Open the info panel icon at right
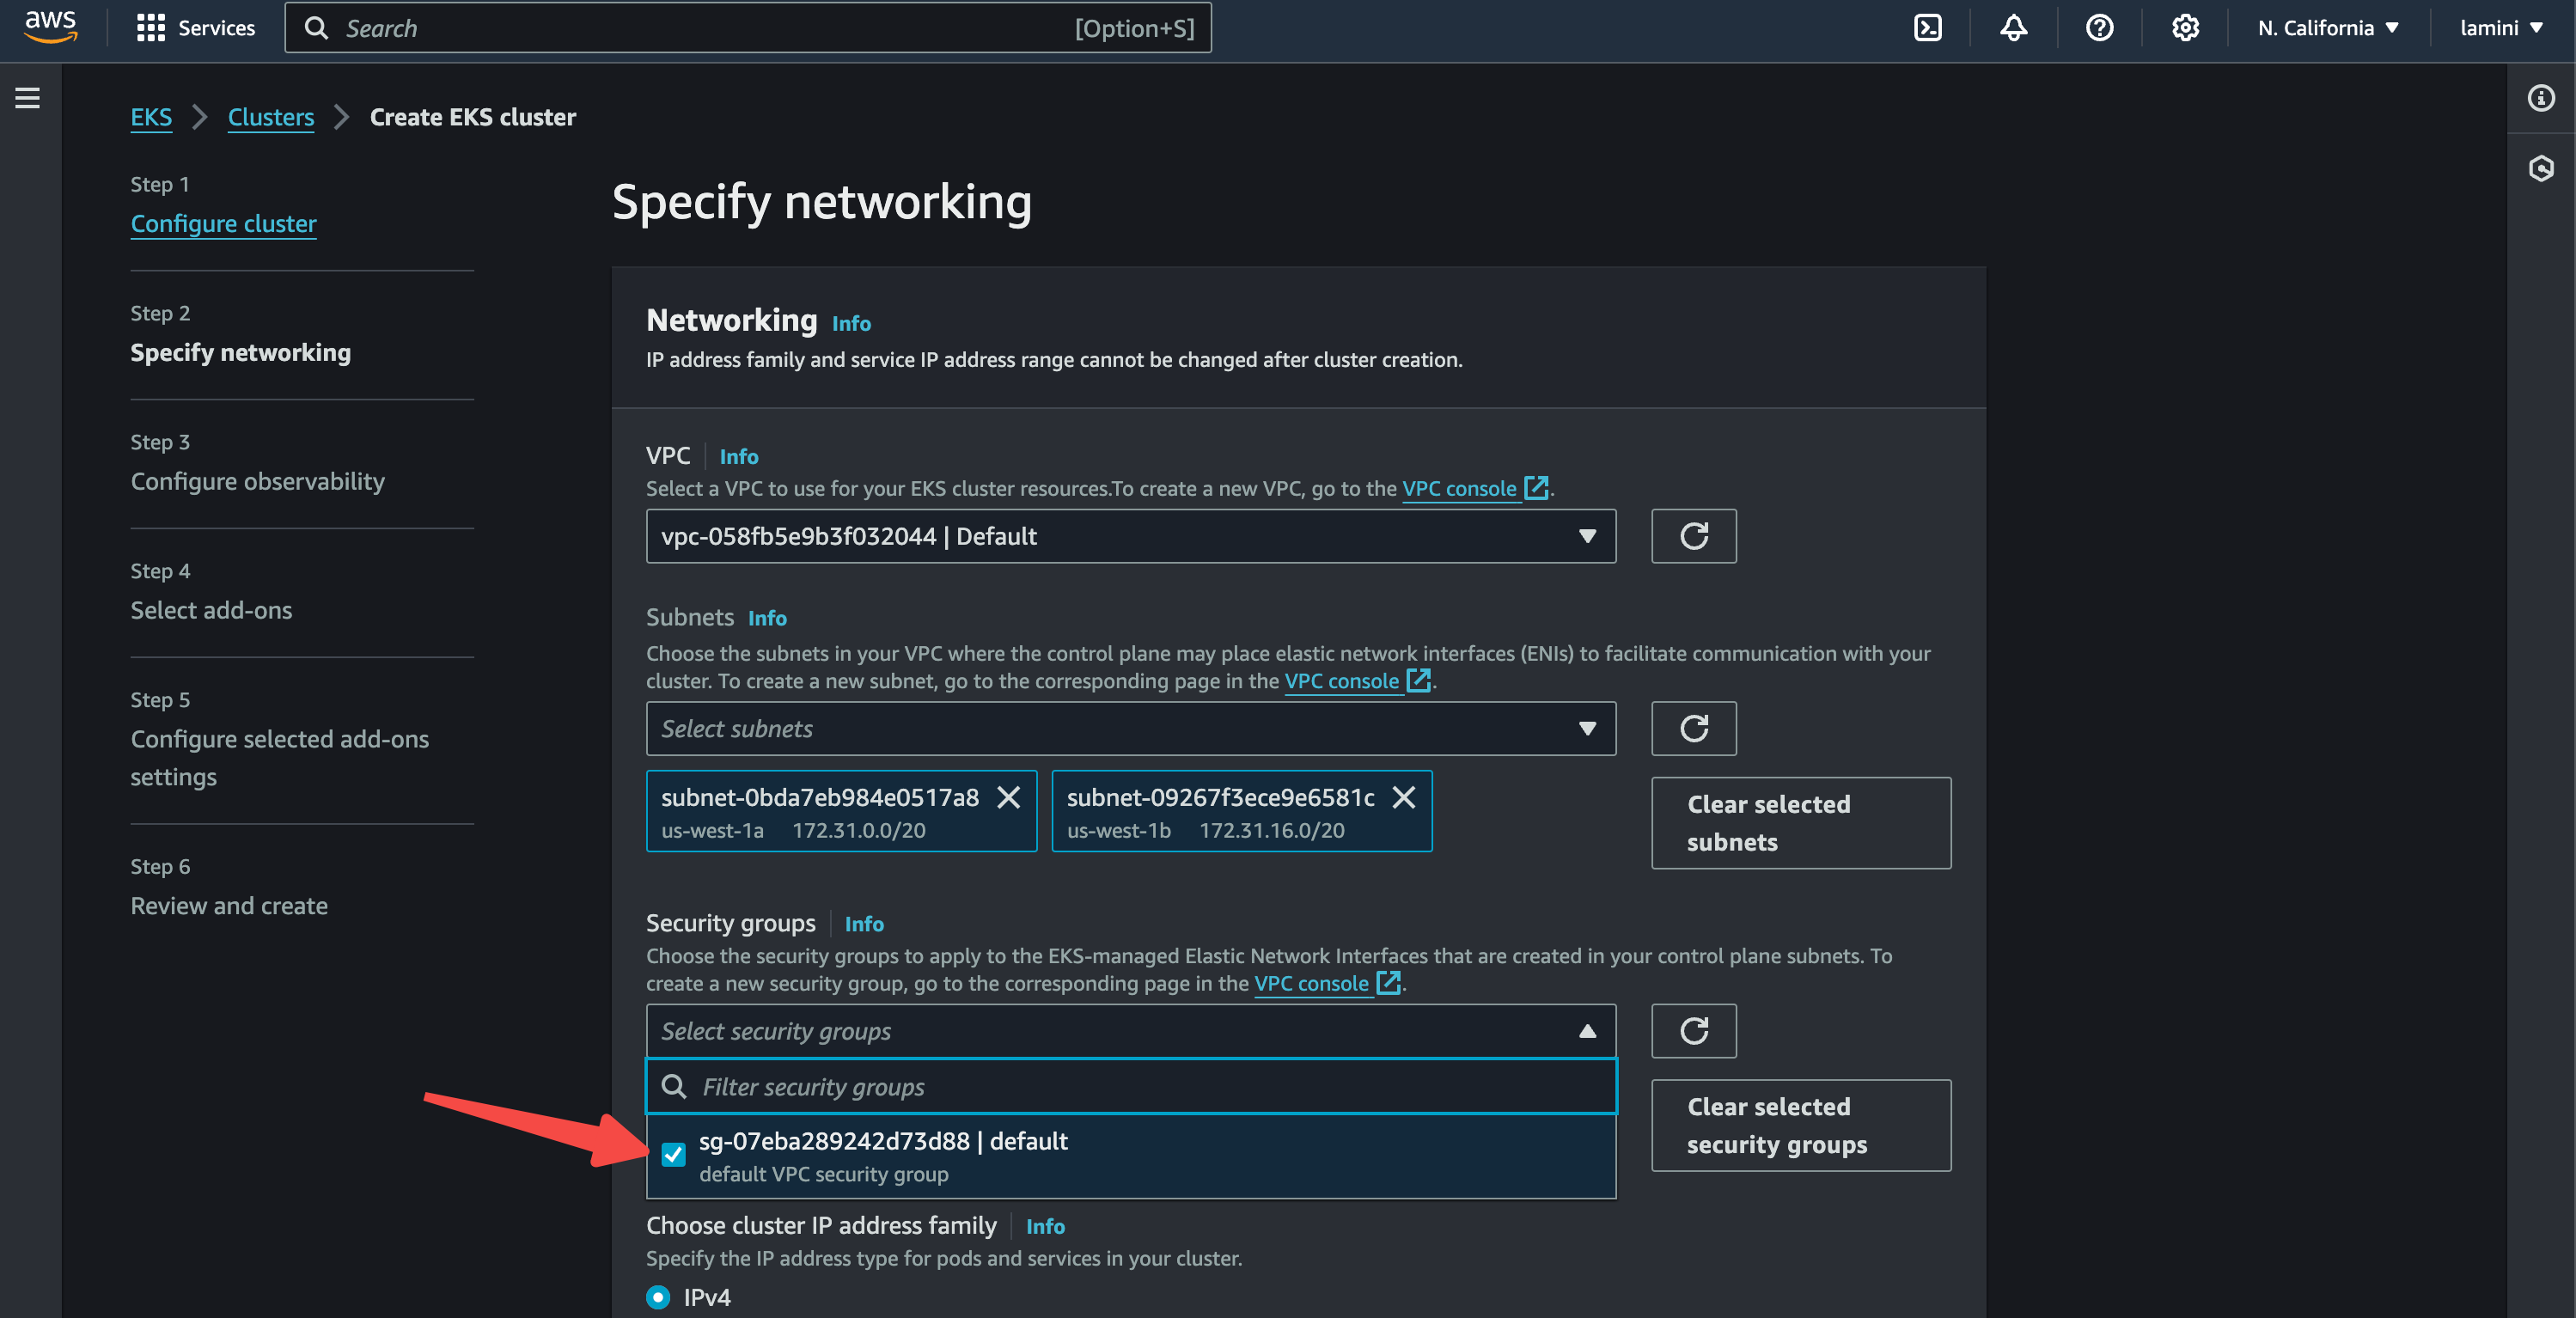This screenshot has height=1318, width=2576. coord(2540,98)
